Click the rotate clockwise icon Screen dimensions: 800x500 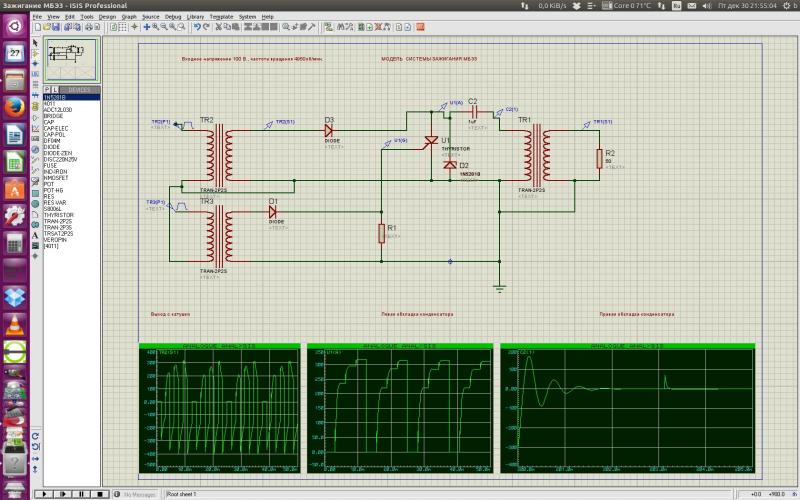point(36,435)
